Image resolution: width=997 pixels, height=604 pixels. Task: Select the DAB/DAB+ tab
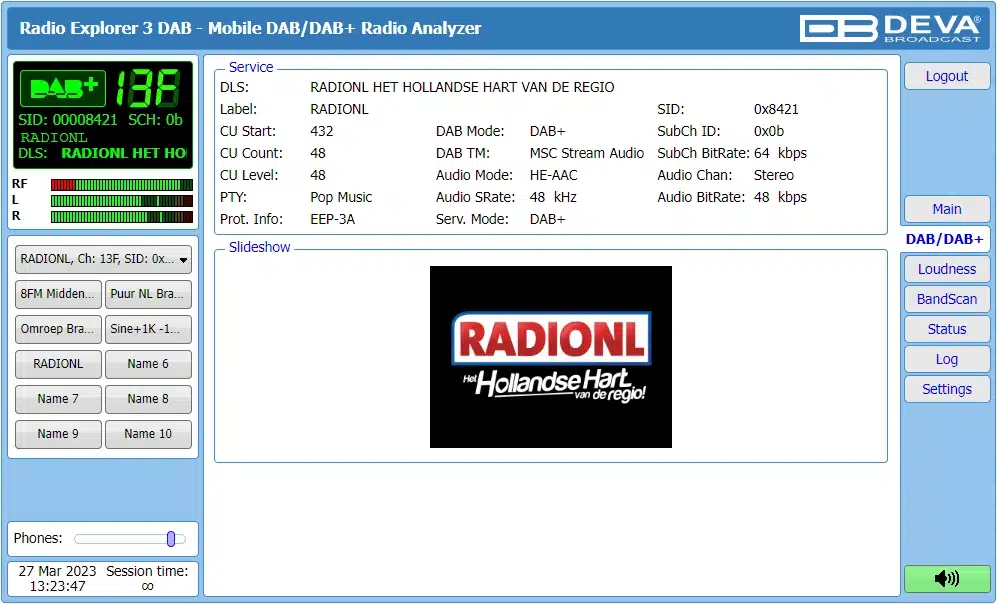click(x=944, y=239)
